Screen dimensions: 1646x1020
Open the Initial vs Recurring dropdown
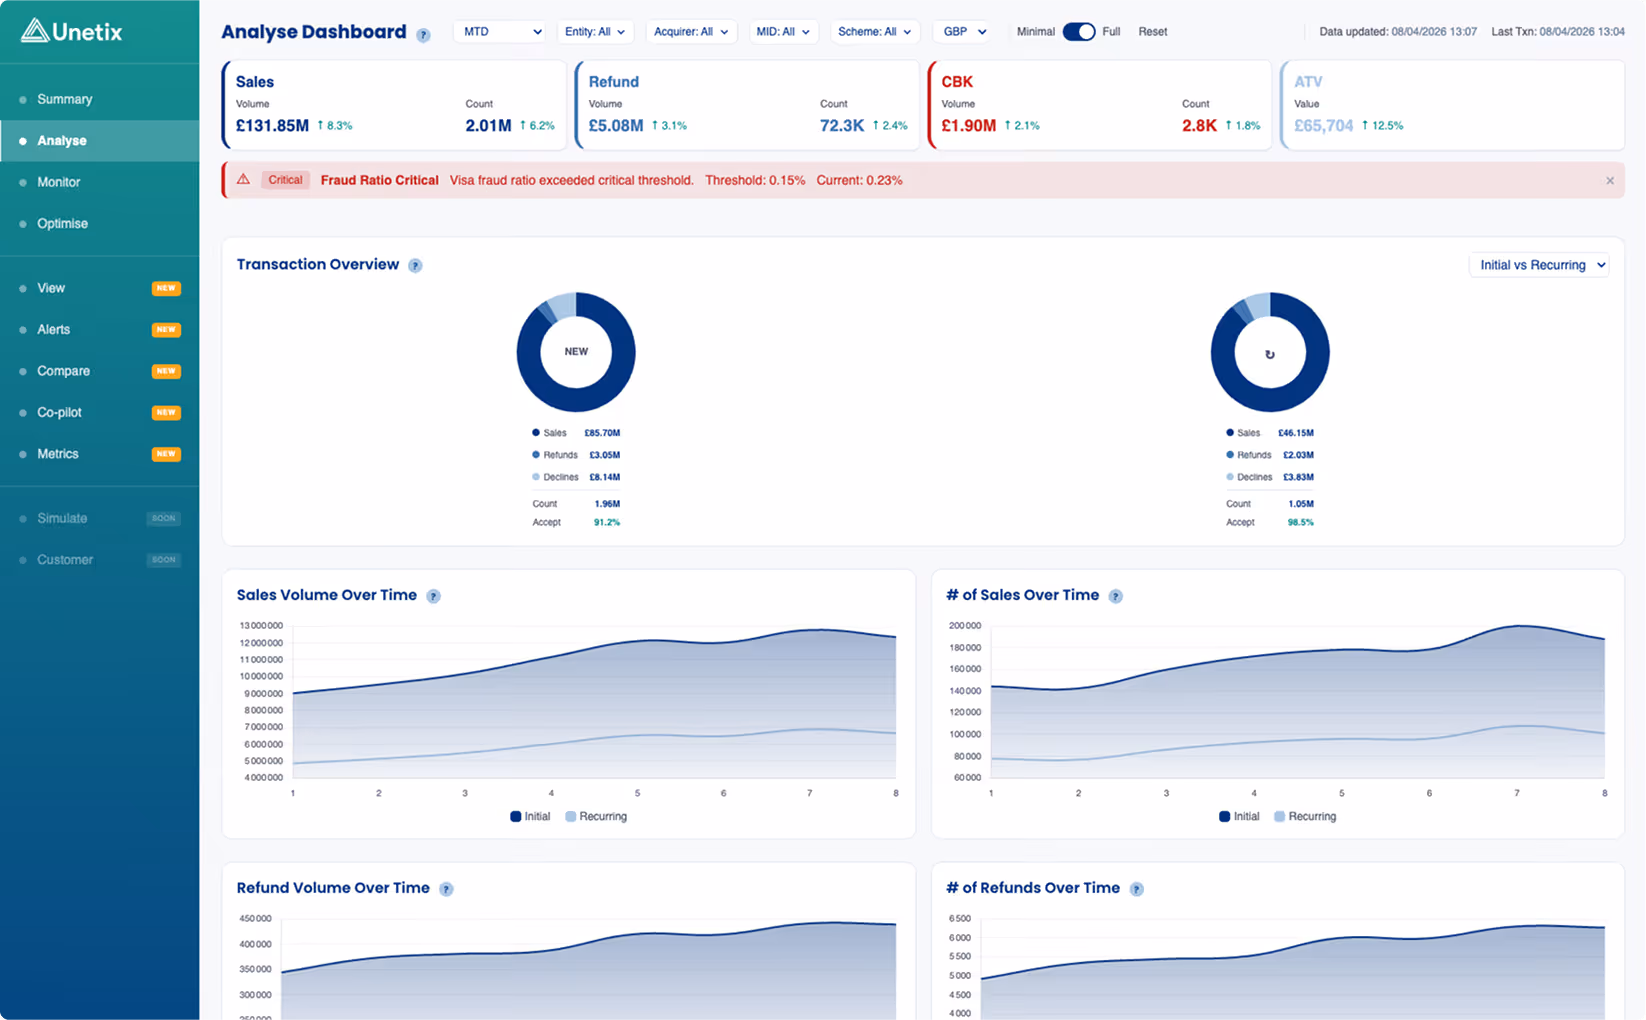[1541, 265]
